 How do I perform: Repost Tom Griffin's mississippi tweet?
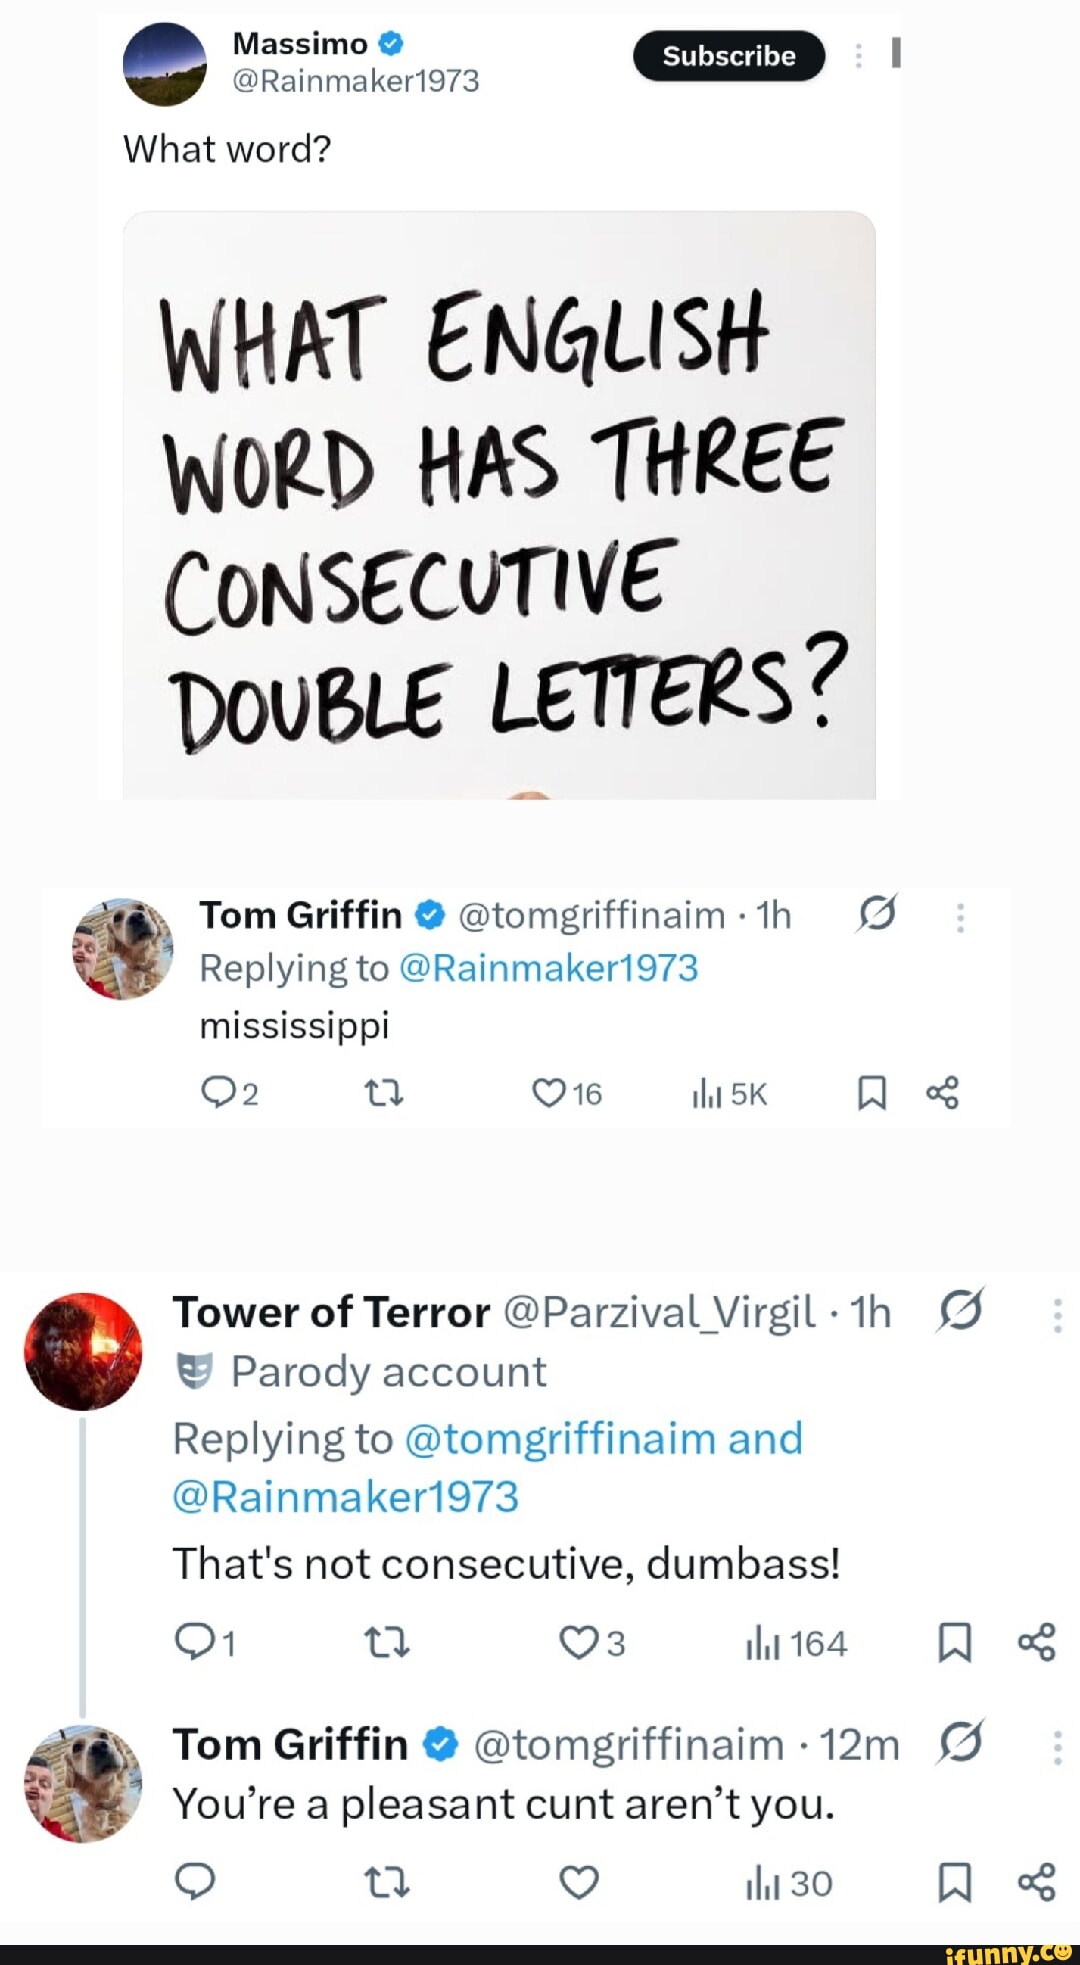(383, 1093)
